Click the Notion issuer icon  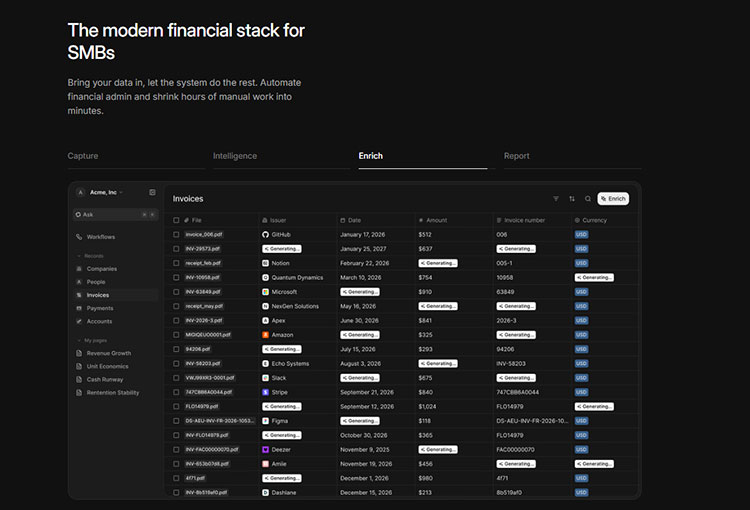click(x=265, y=263)
